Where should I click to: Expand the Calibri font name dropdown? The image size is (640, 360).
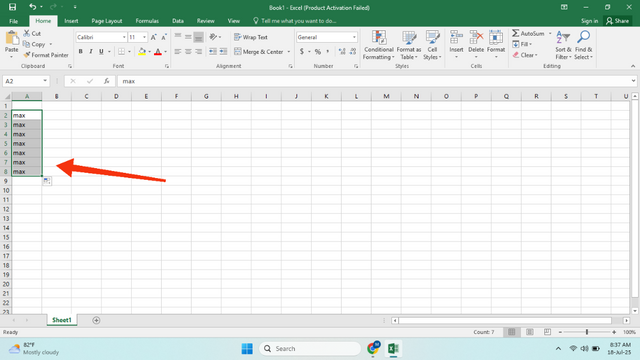[124, 37]
